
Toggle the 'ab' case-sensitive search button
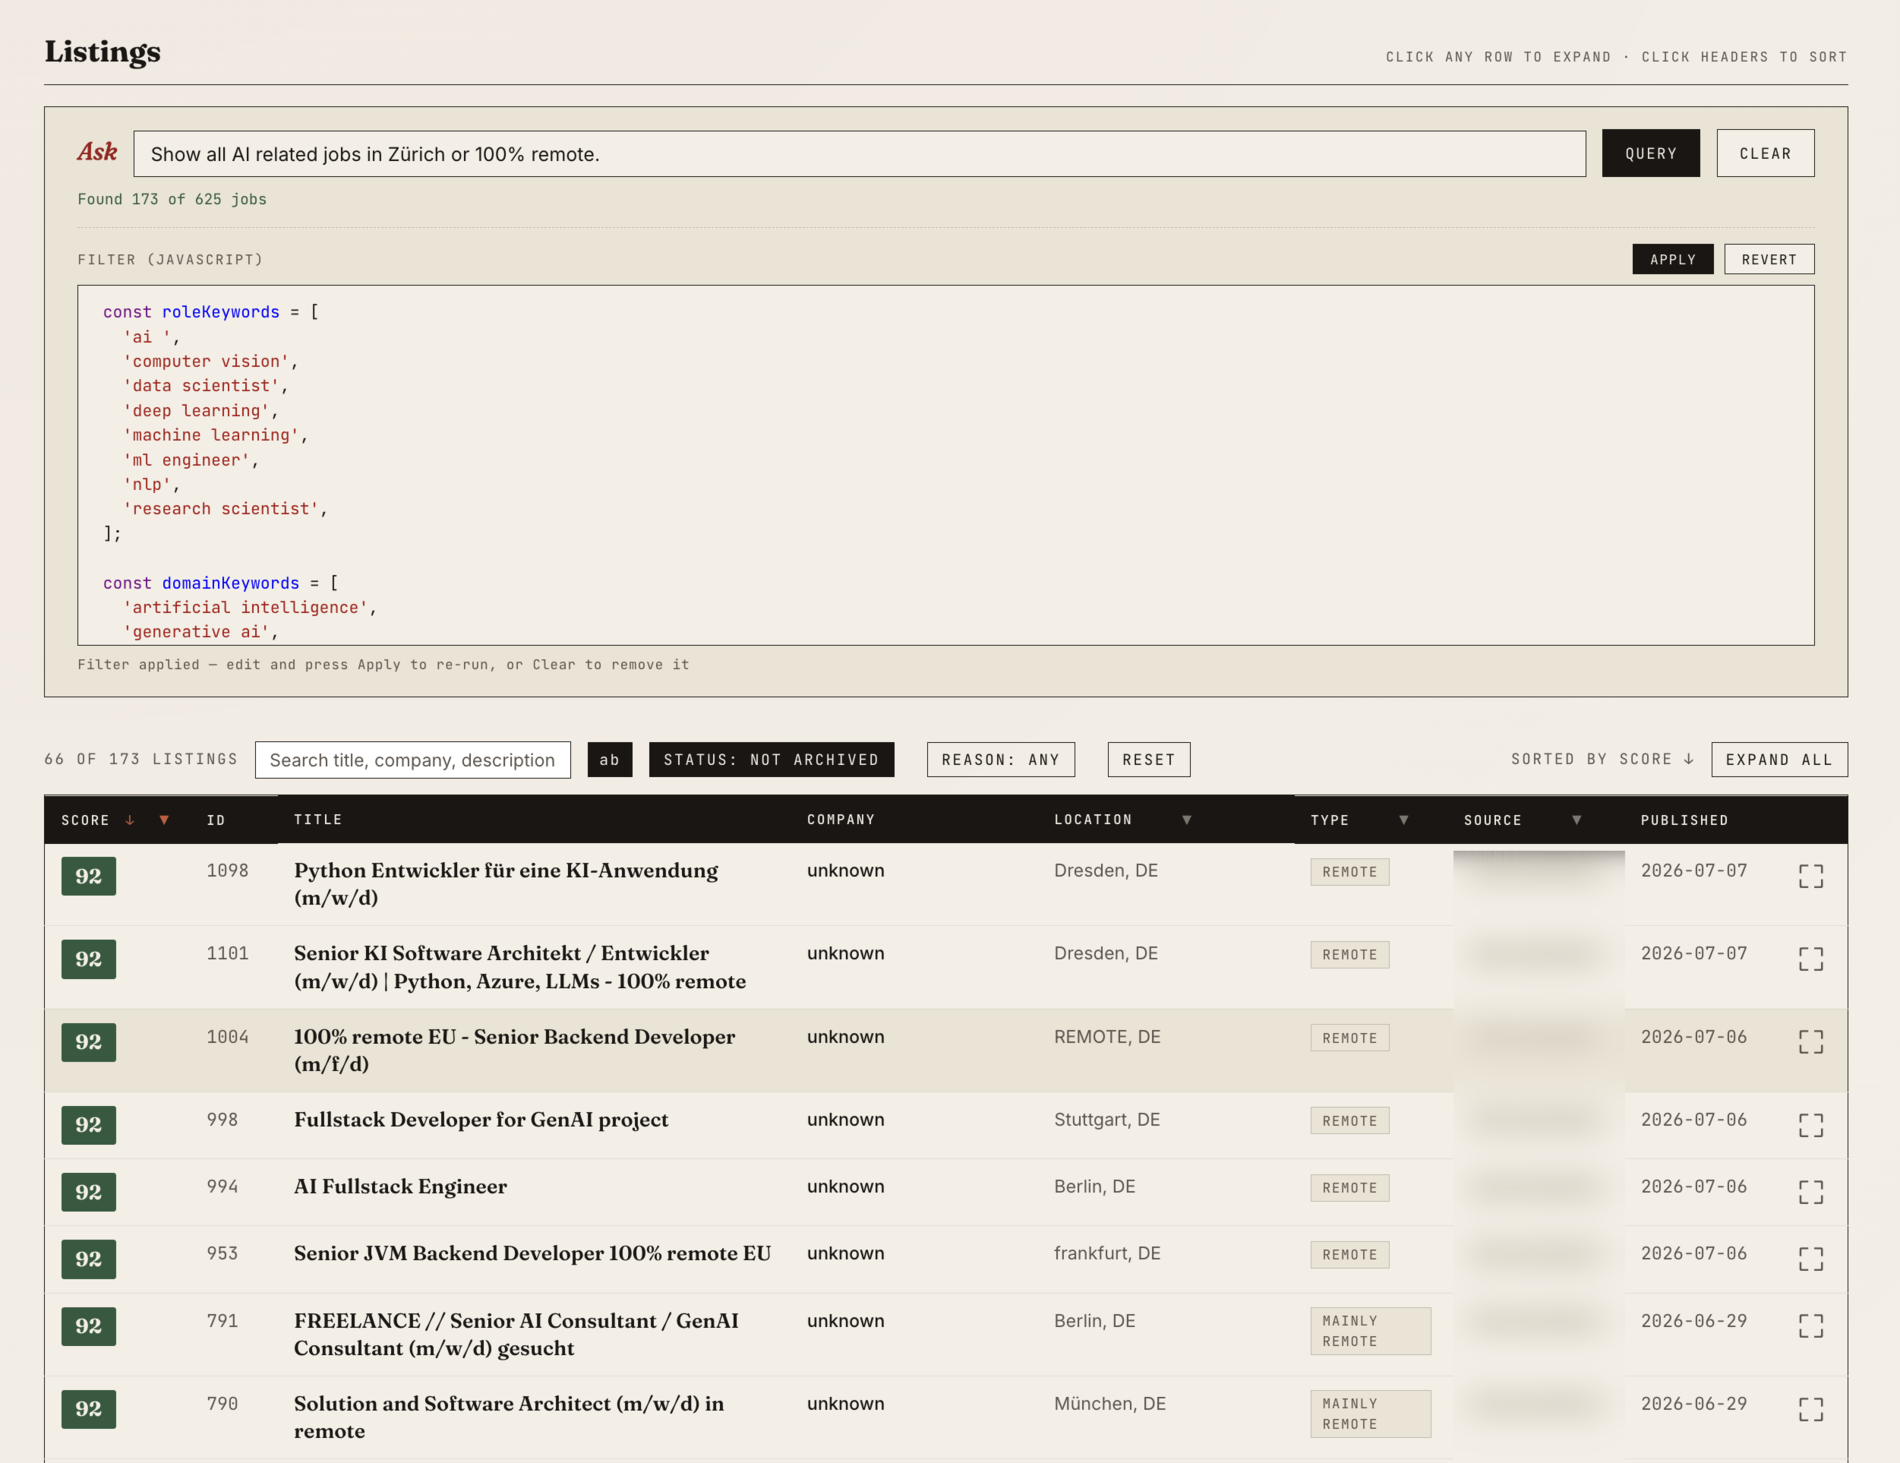(x=610, y=760)
